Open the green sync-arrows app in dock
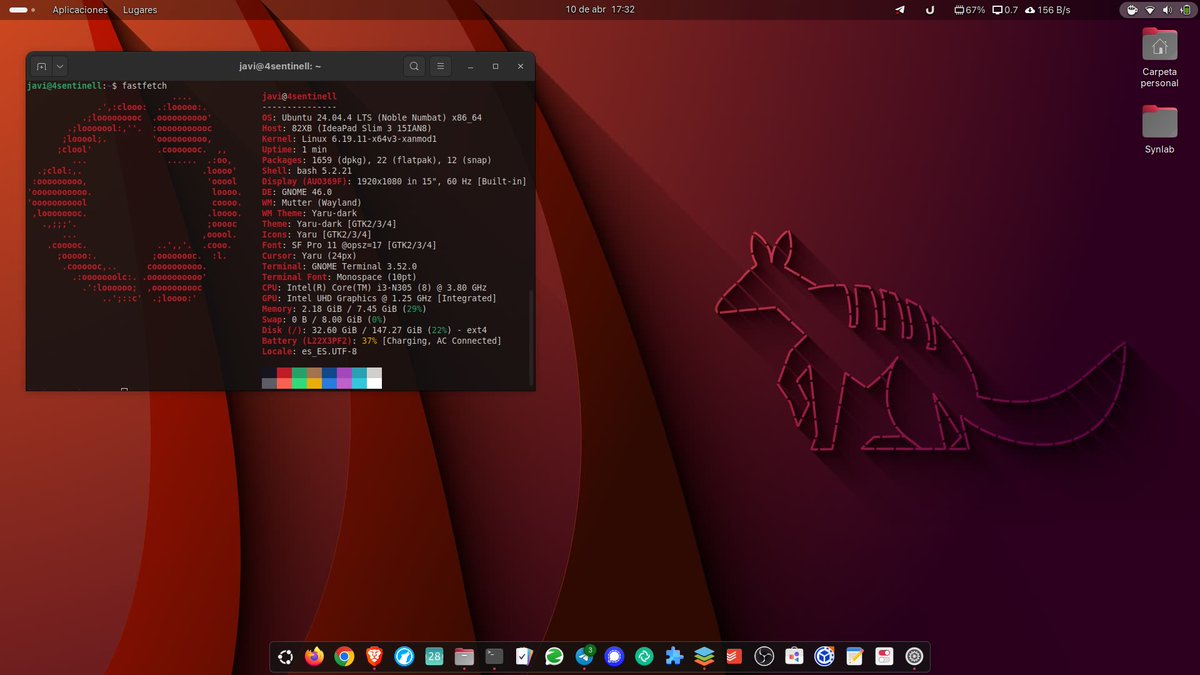 click(645, 657)
